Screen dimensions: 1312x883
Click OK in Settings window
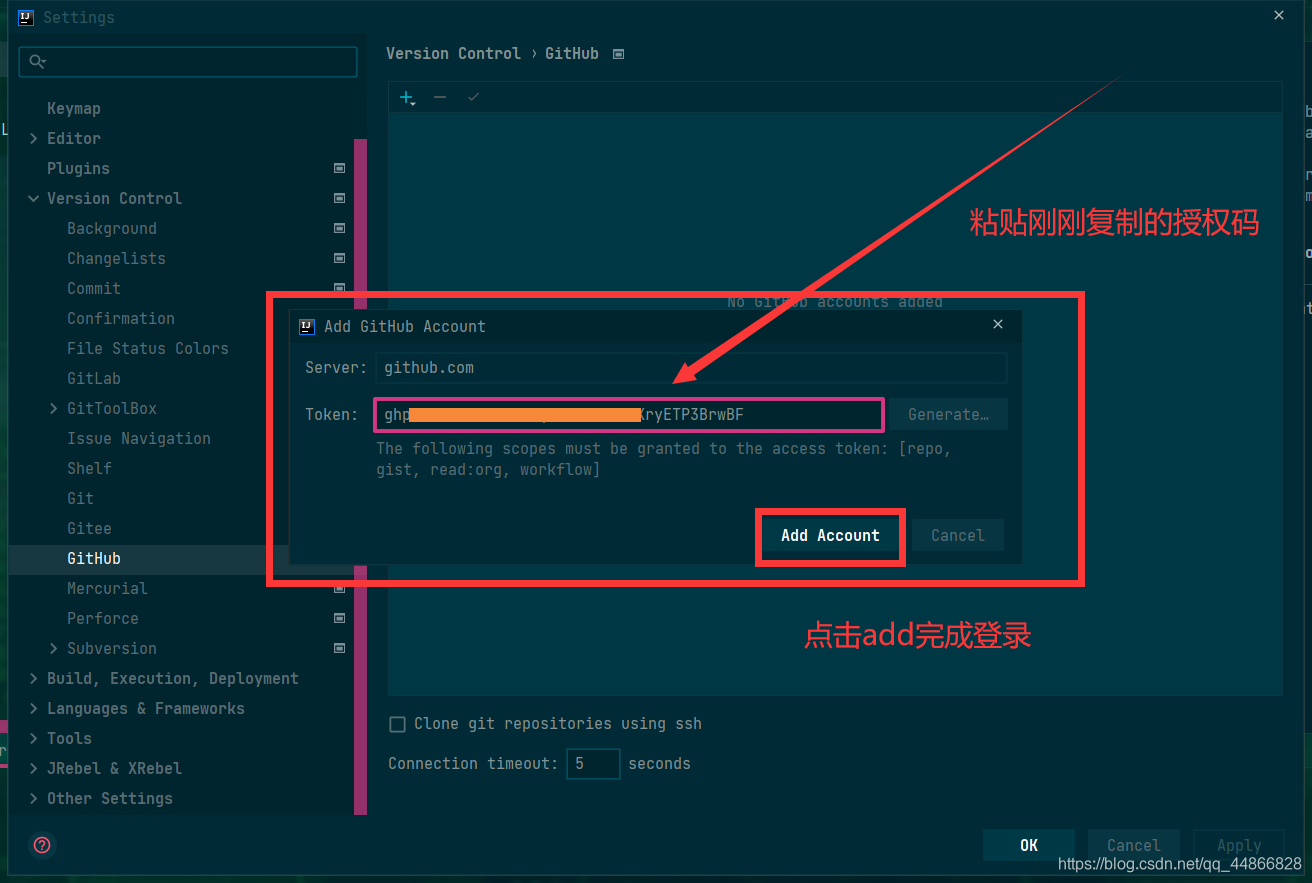click(x=1029, y=845)
